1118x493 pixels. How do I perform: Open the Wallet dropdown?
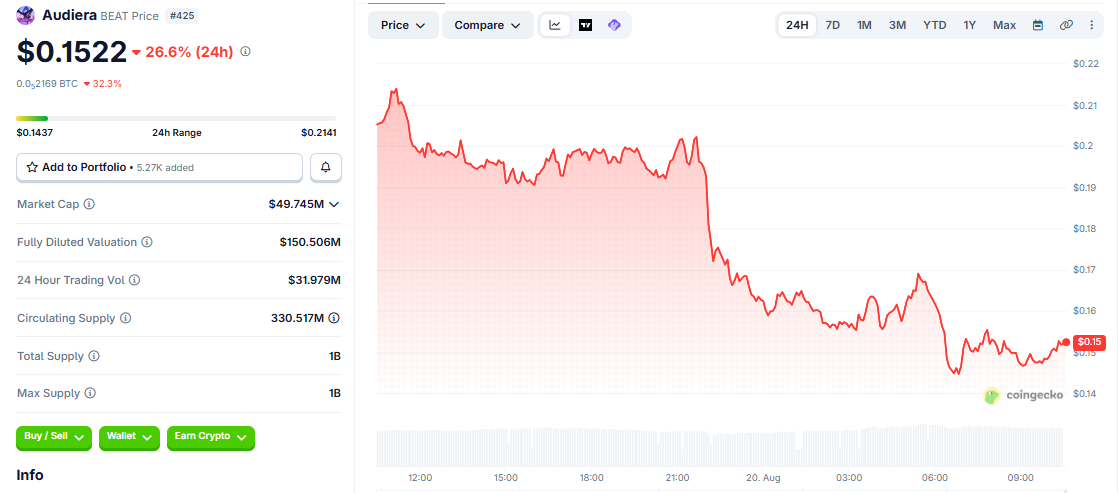(129, 437)
